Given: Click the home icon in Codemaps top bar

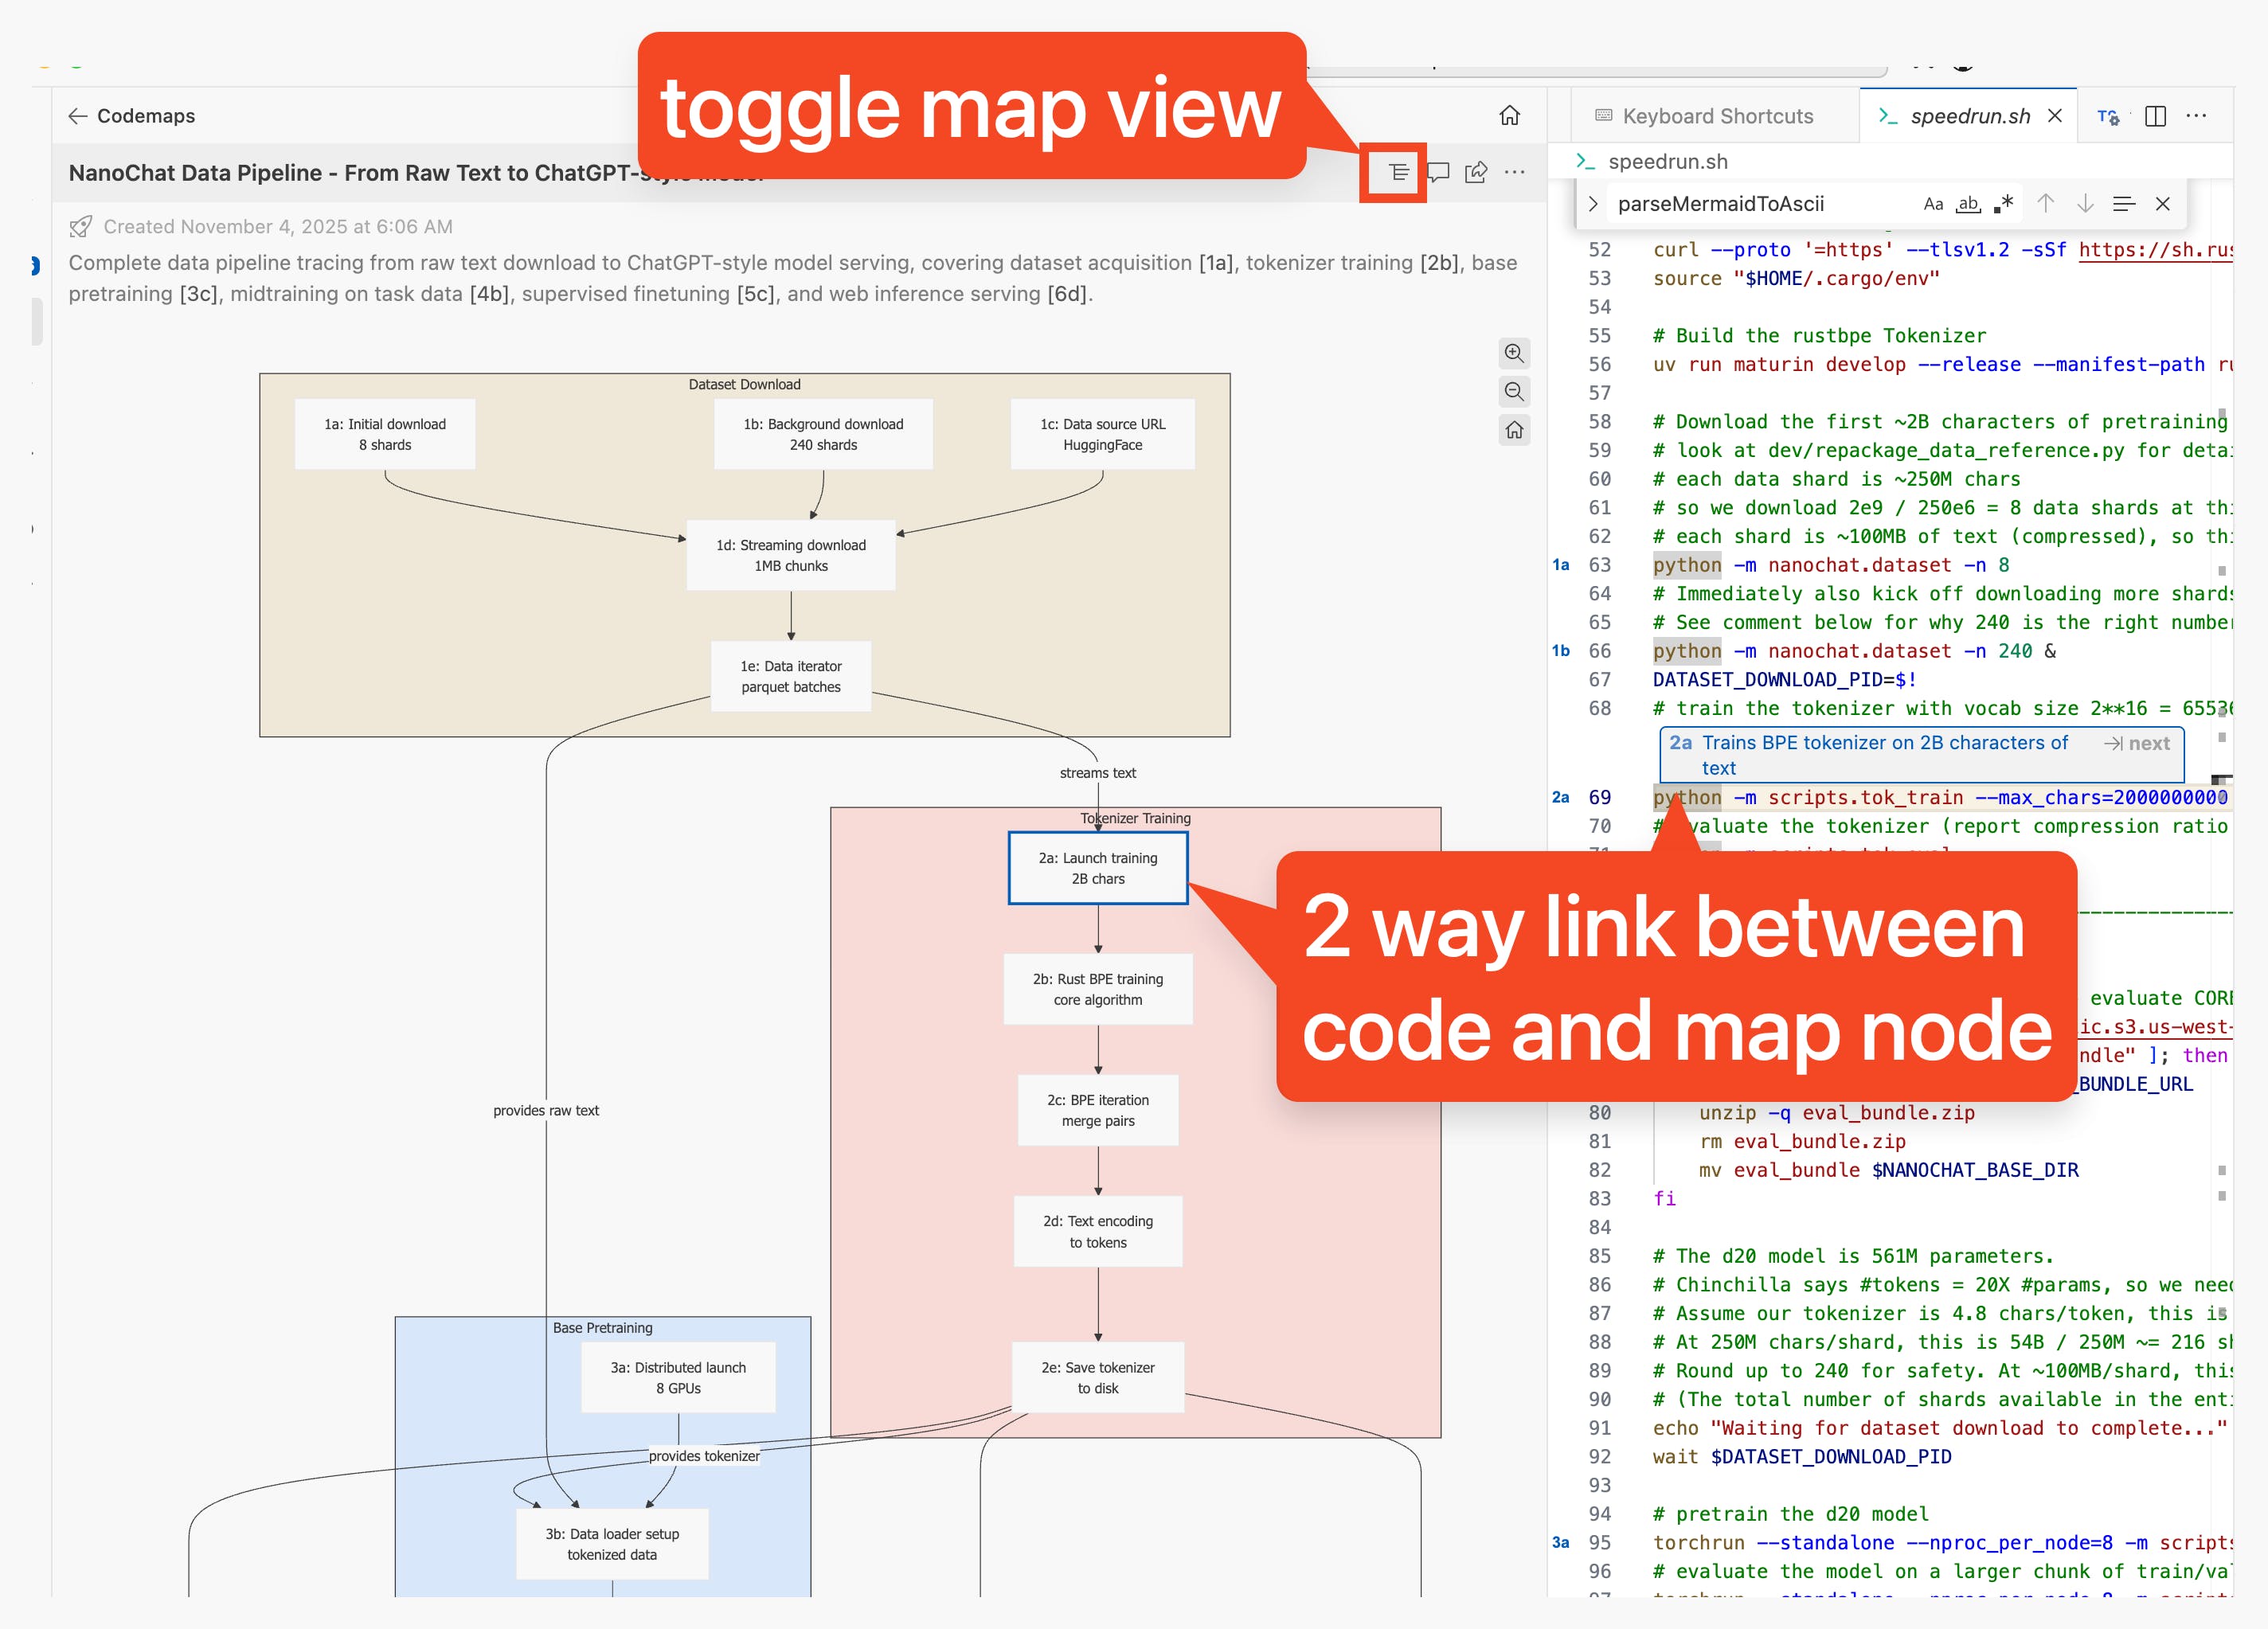Looking at the screenshot, I should pyautogui.click(x=1509, y=116).
